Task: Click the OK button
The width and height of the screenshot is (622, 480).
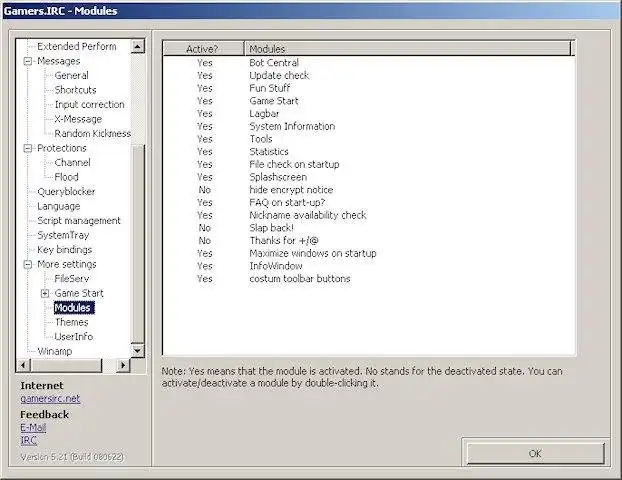Action: 535,453
